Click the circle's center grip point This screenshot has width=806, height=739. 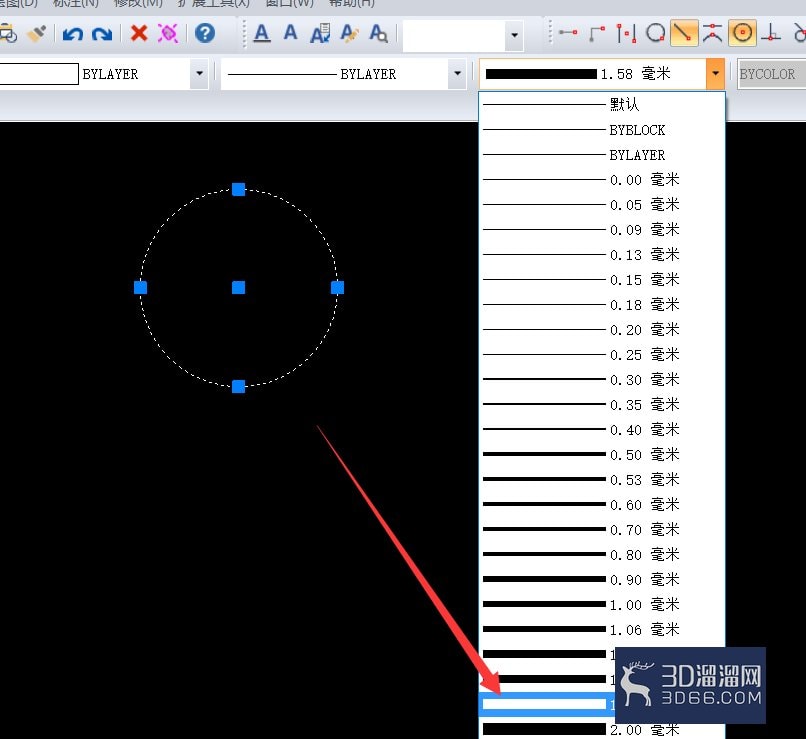tap(239, 287)
